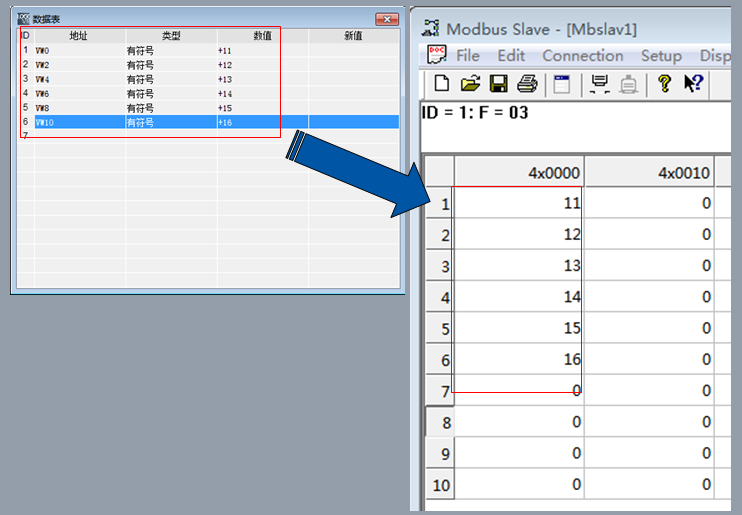Click the Connect toolbar icon

click(x=600, y=84)
